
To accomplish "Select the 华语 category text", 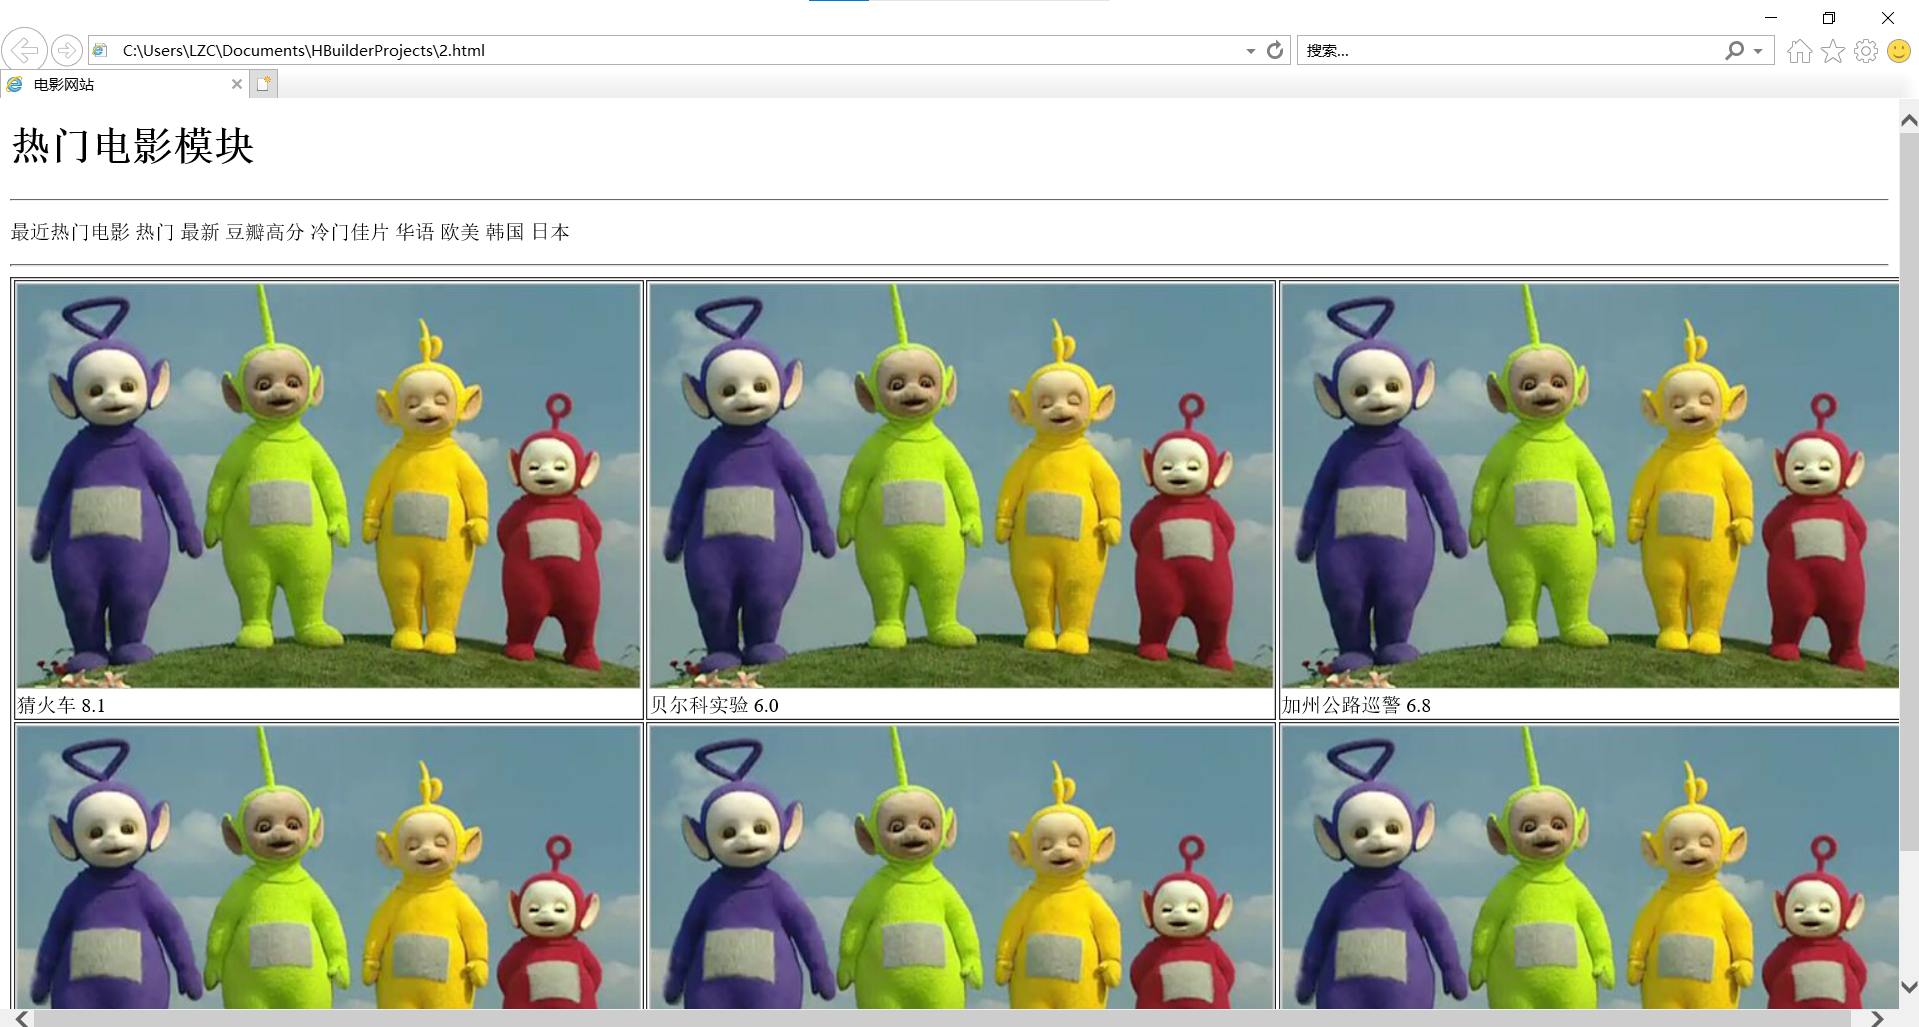I will point(415,232).
